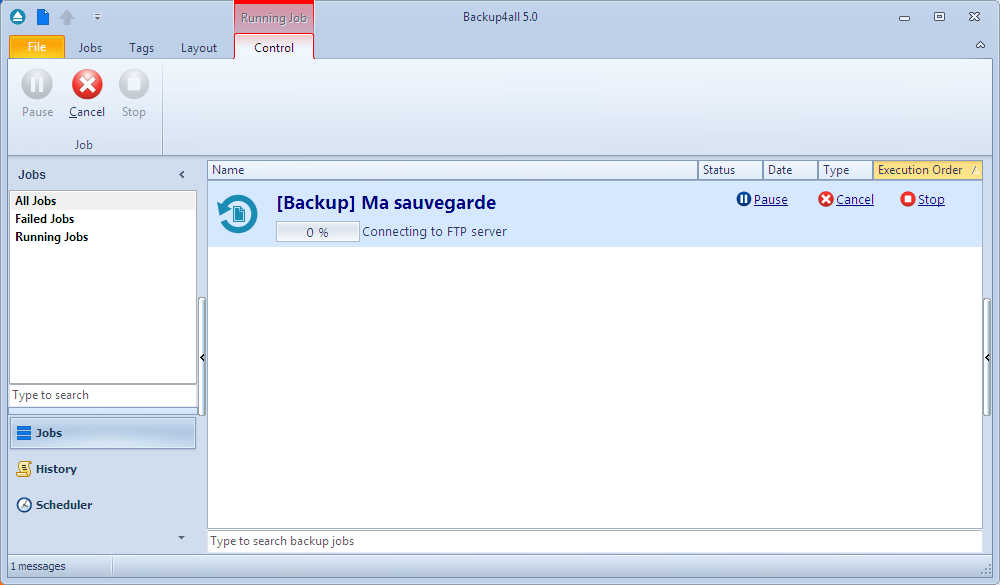The height and width of the screenshot is (585, 1000).
Task: Sort by the Status column header
Action: [x=730, y=170]
